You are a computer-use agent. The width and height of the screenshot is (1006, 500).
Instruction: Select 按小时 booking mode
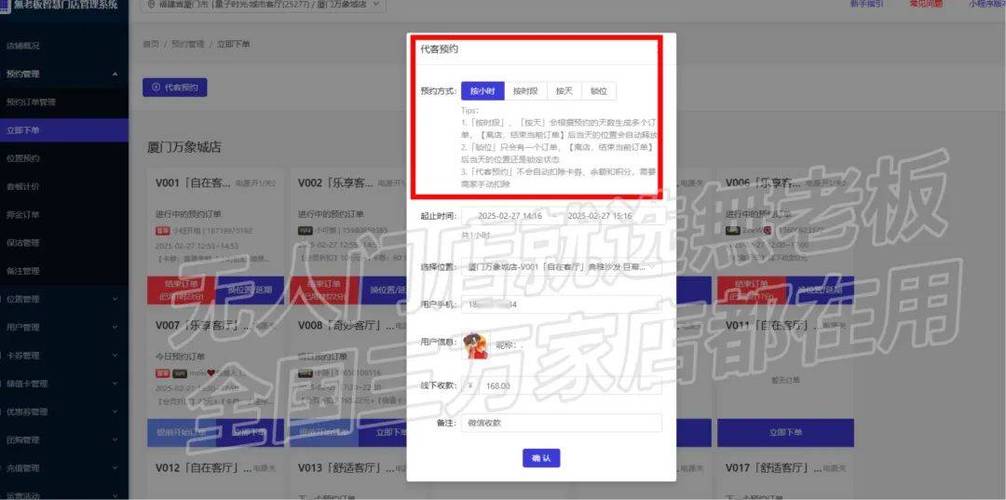[482, 91]
